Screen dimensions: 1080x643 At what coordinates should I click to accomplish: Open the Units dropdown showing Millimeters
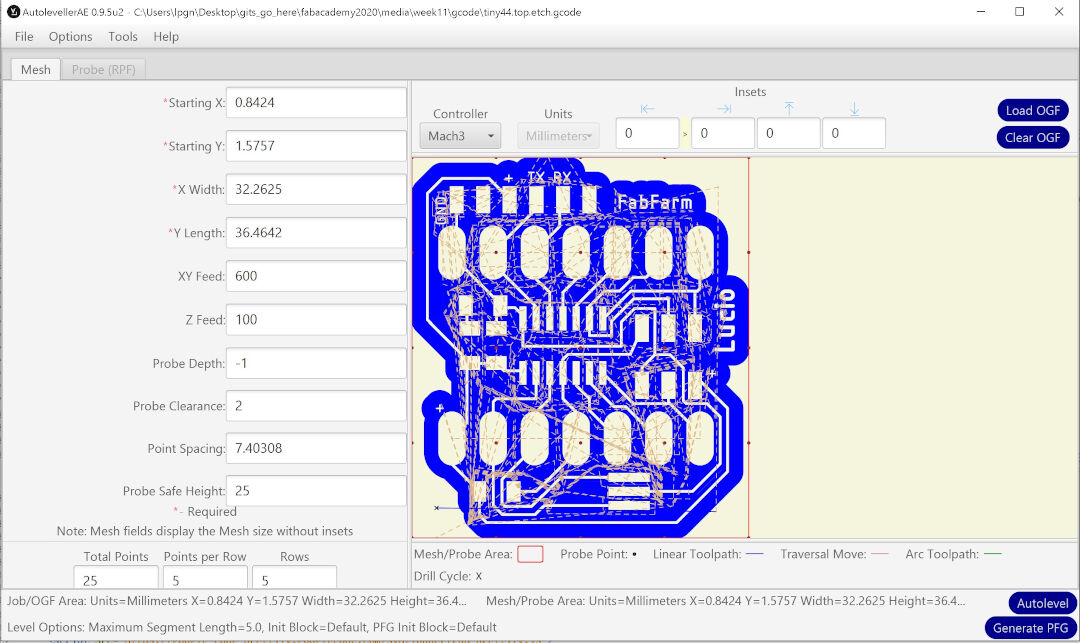point(560,136)
